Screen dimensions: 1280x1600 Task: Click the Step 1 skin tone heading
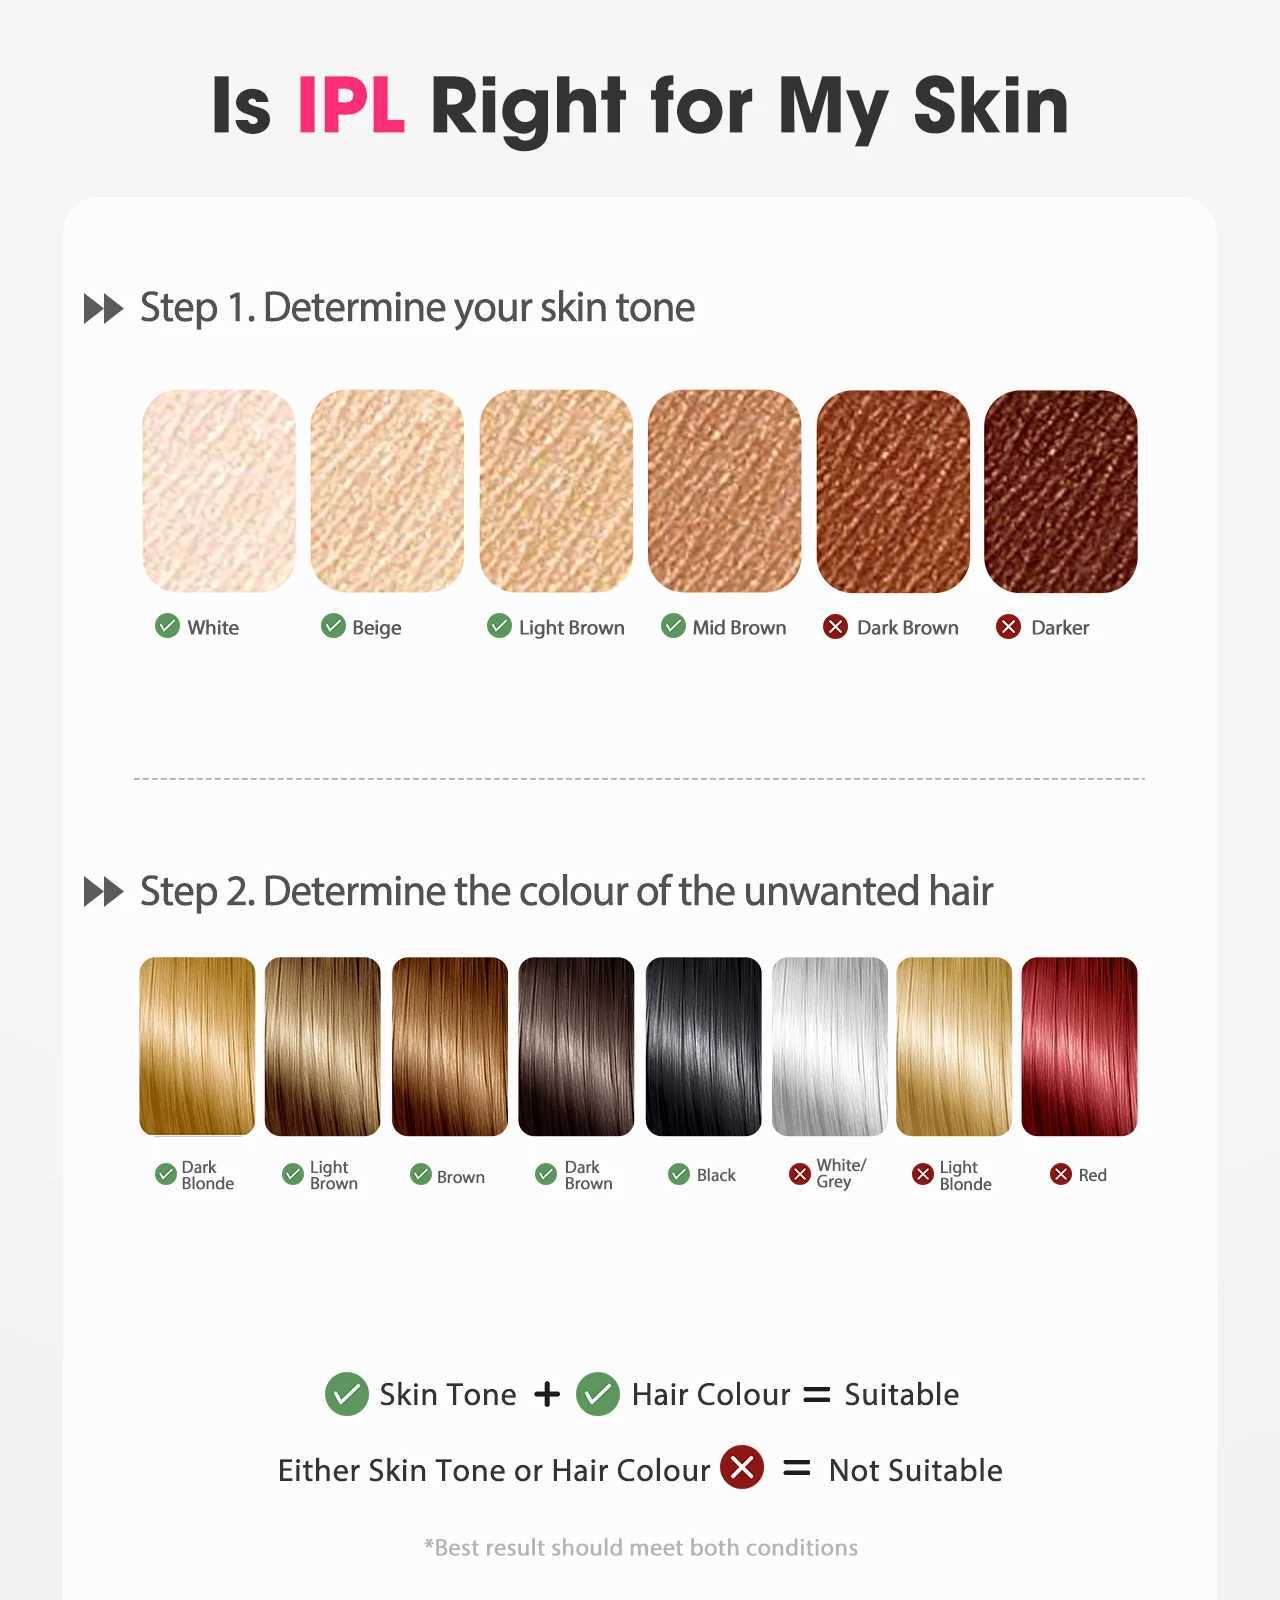click(417, 307)
